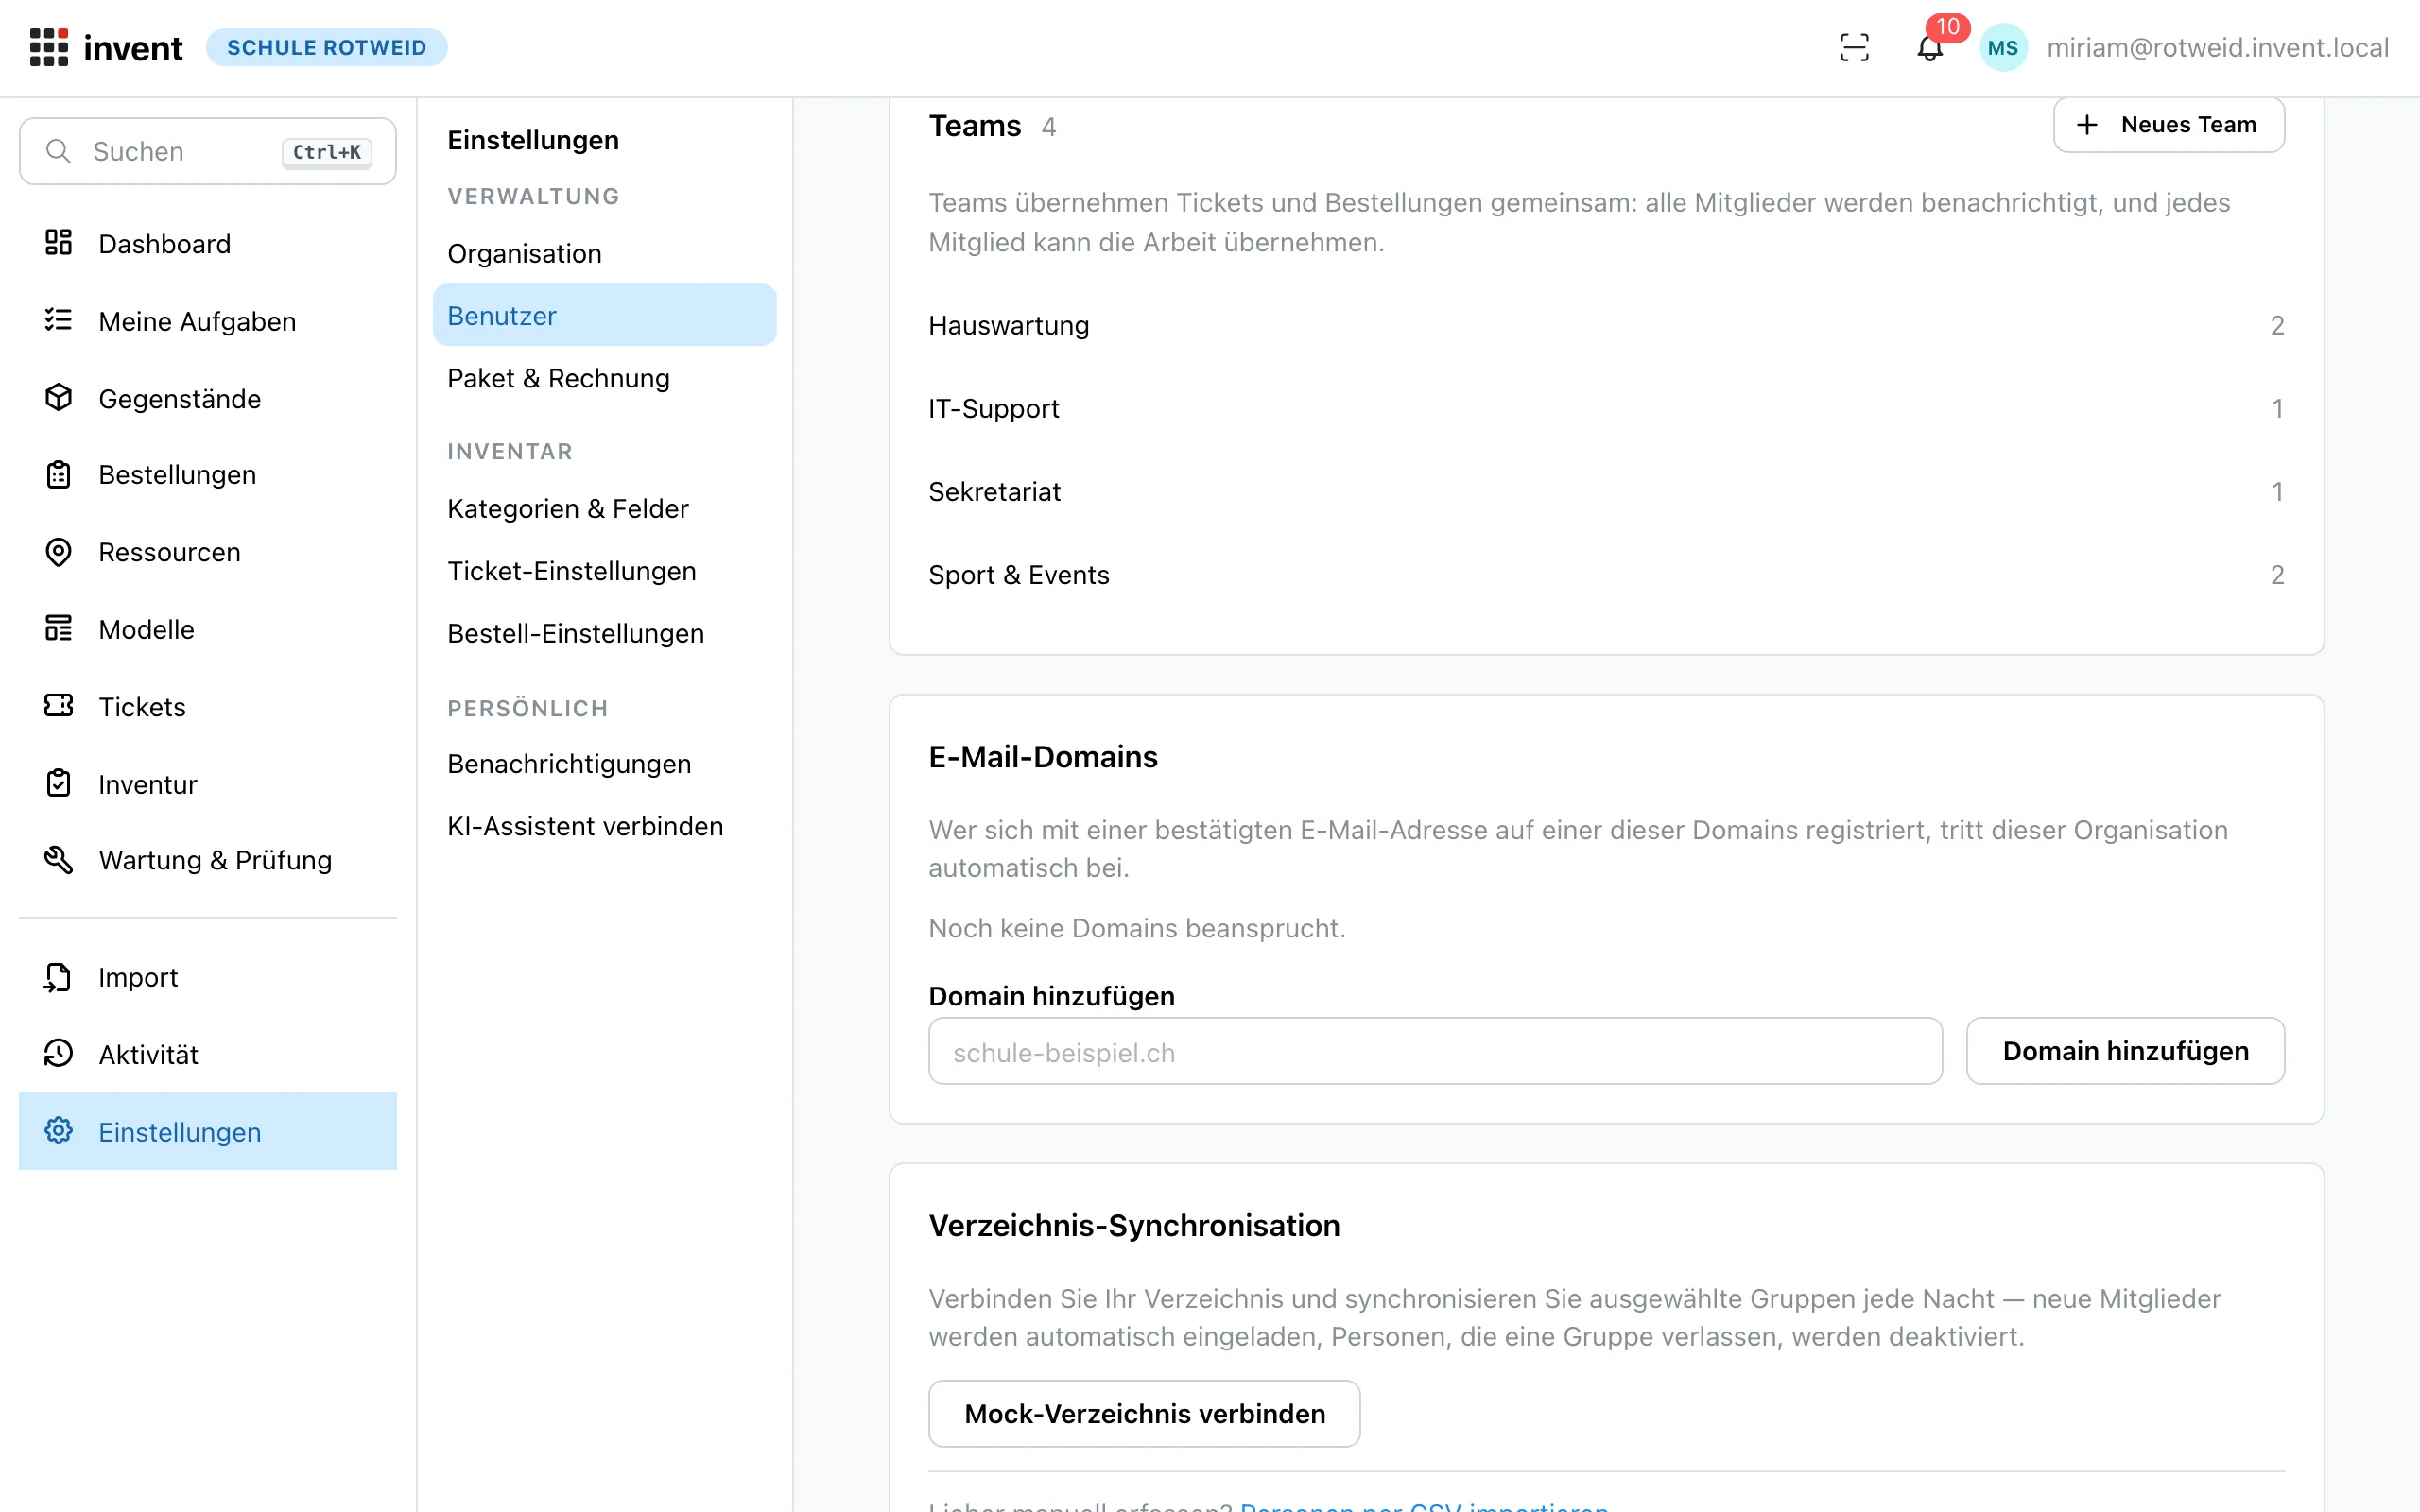Screen dimensions: 2420x1512
Task: Click Mock-Verzeichnis verbinden button
Action: pyautogui.click(x=1144, y=1414)
